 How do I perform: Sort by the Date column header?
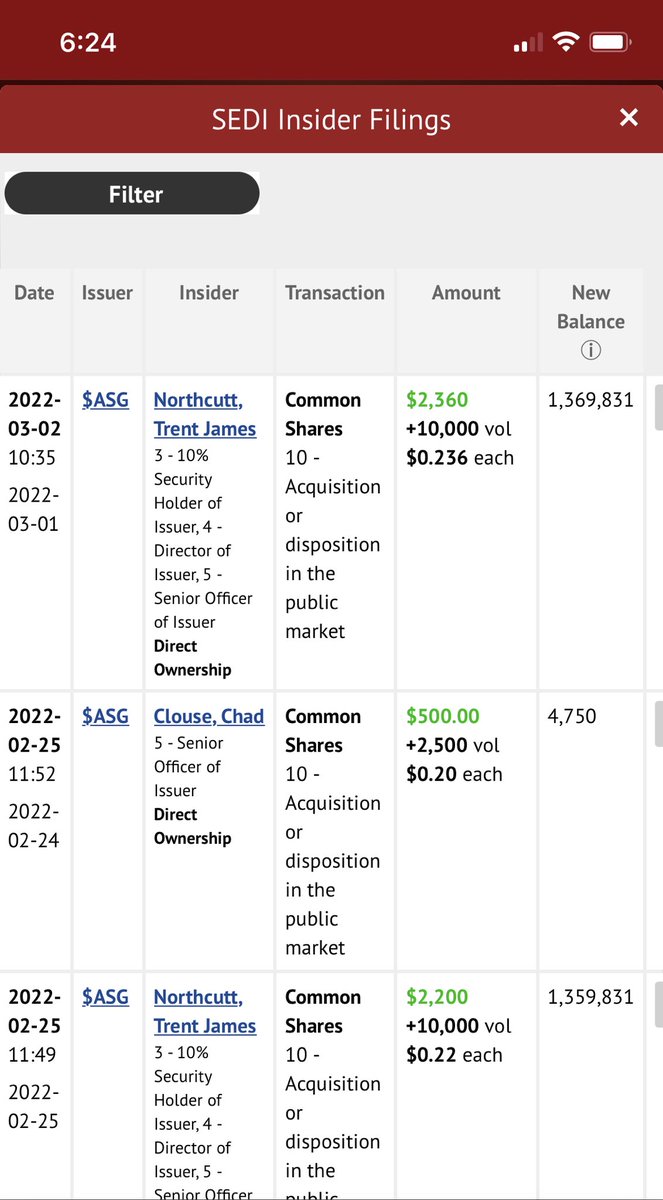[34, 293]
